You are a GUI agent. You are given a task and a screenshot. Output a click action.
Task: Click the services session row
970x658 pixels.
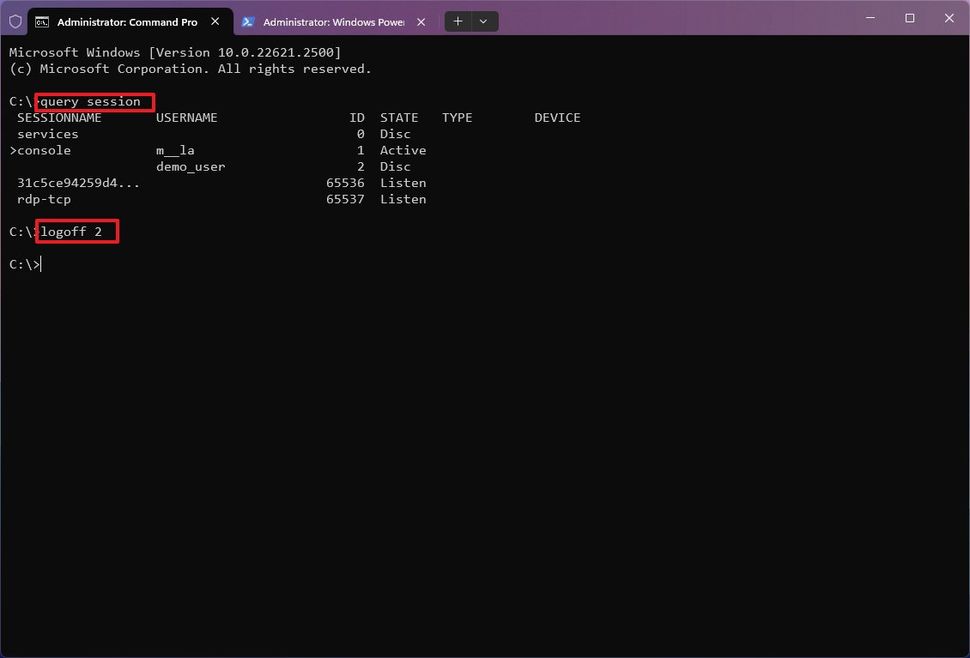(48, 133)
